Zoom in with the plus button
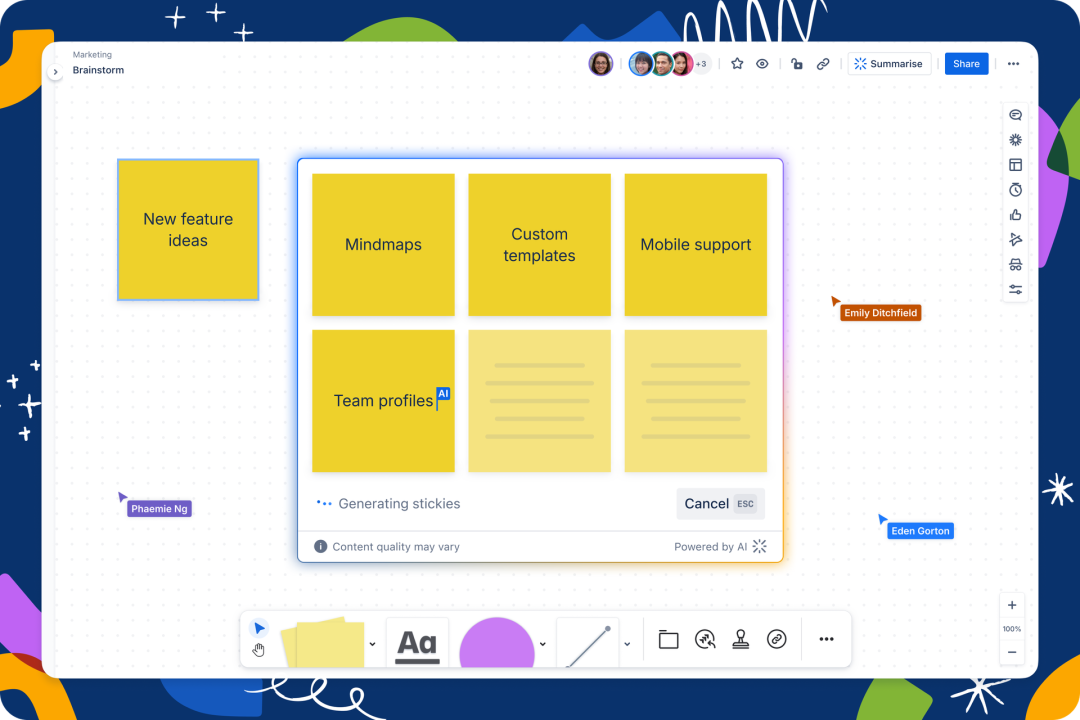This screenshot has width=1080, height=720. pyautogui.click(x=1012, y=606)
